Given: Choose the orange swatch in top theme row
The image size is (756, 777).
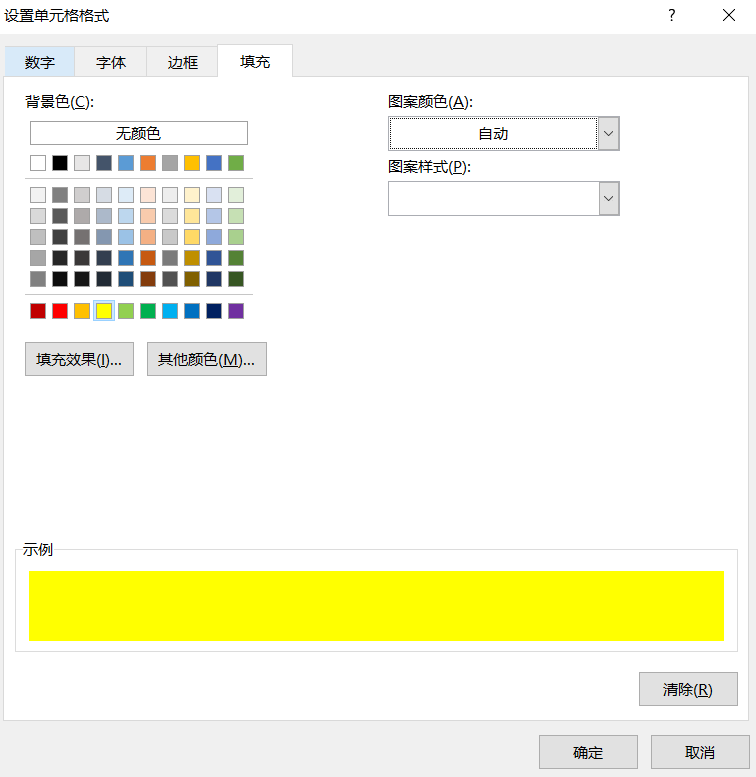Looking at the screenshot, I should (148, 163).
